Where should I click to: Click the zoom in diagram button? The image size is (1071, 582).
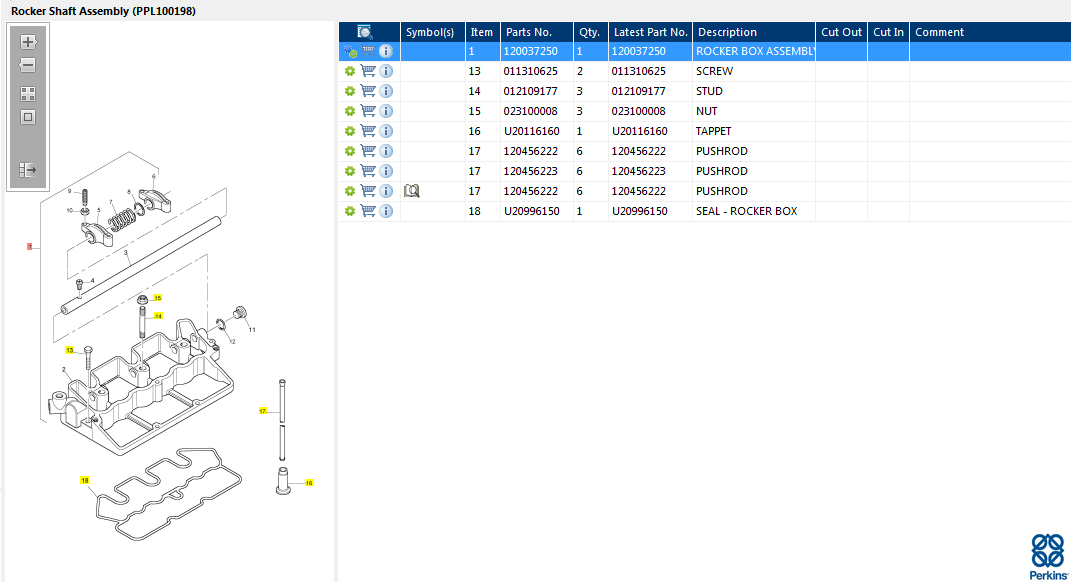pos(28,42)
